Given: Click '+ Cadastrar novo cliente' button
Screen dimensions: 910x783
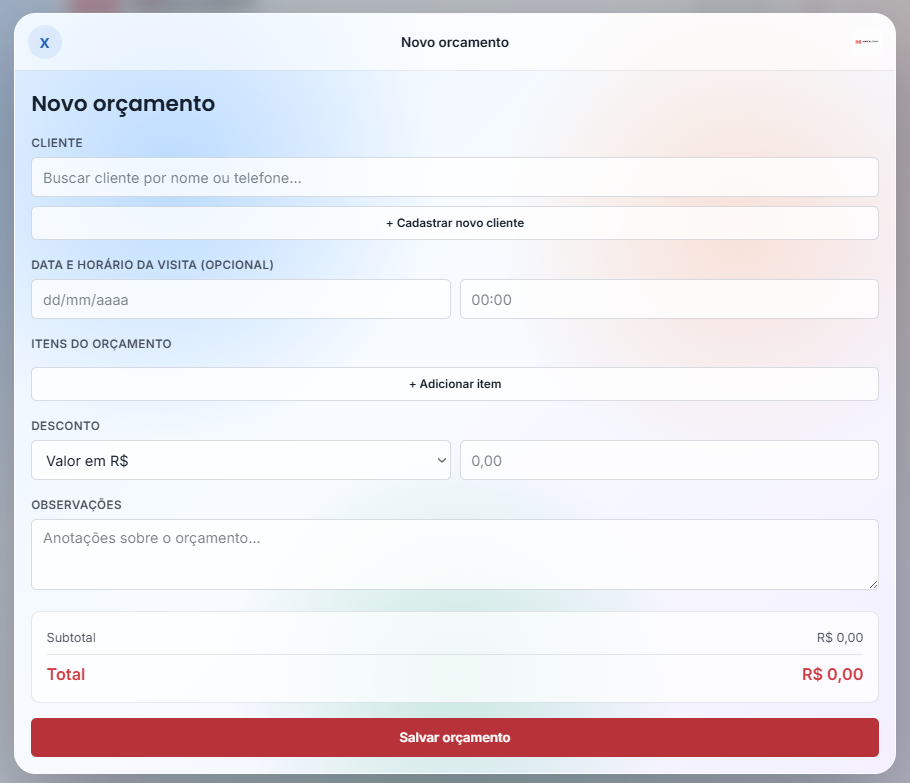Looking at the screenshot, I should (x=455, y=223).
